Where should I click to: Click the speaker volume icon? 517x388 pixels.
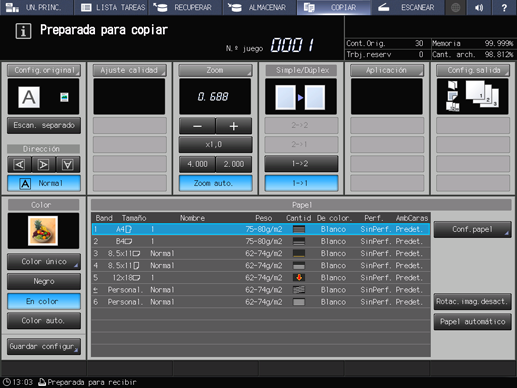coord(479,7)
